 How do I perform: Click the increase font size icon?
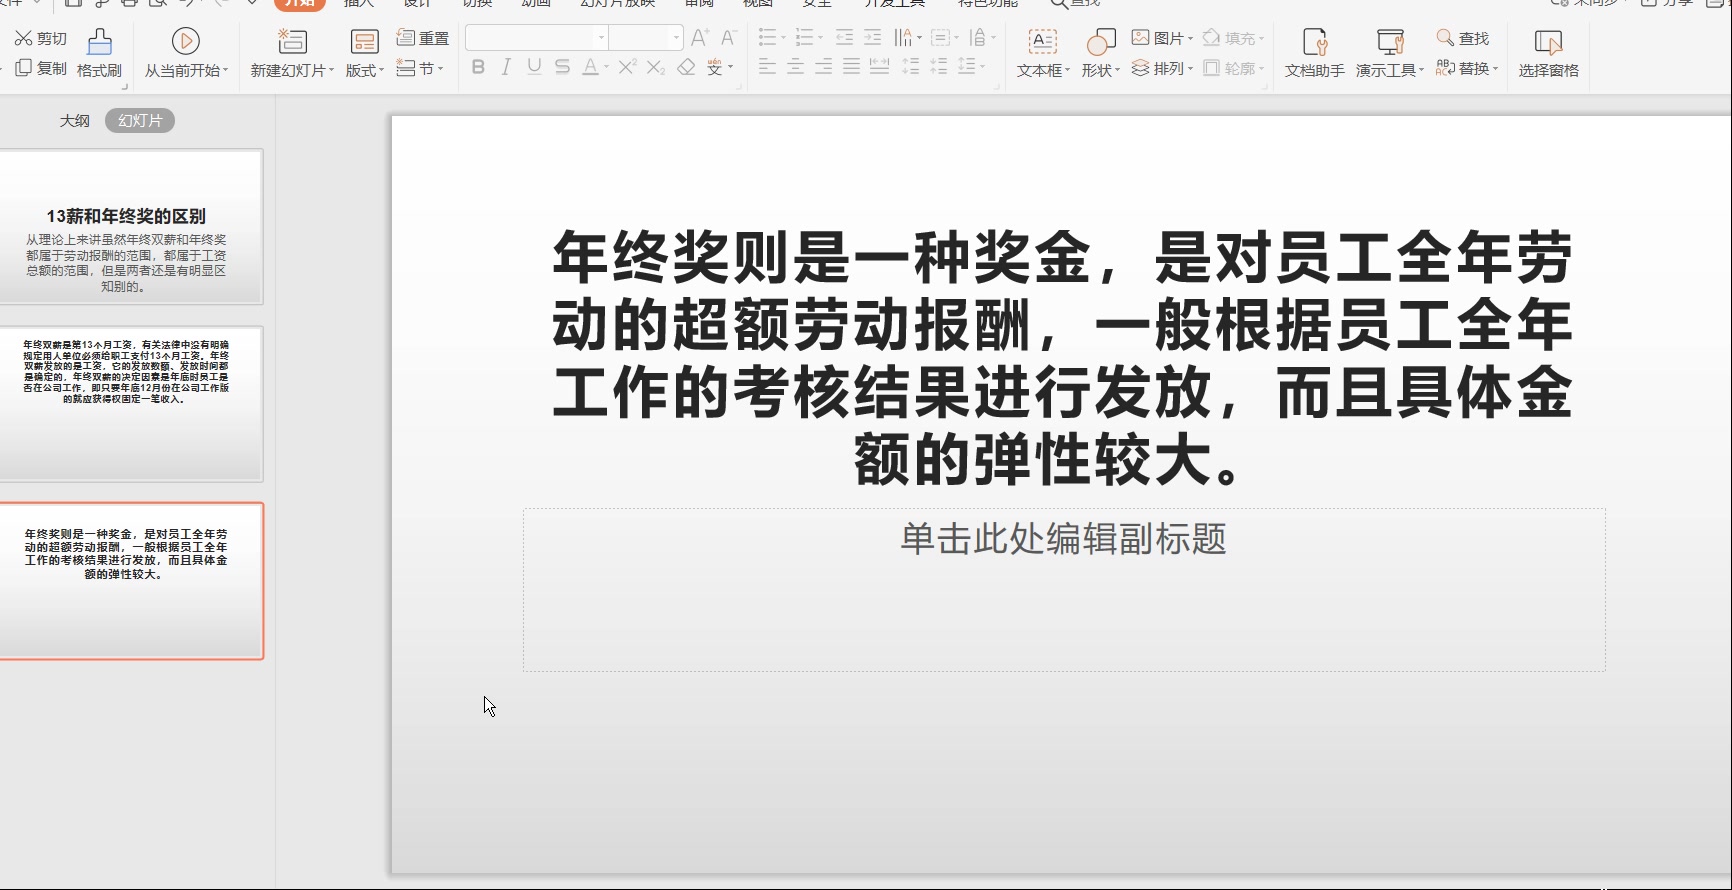pos(700,38)
